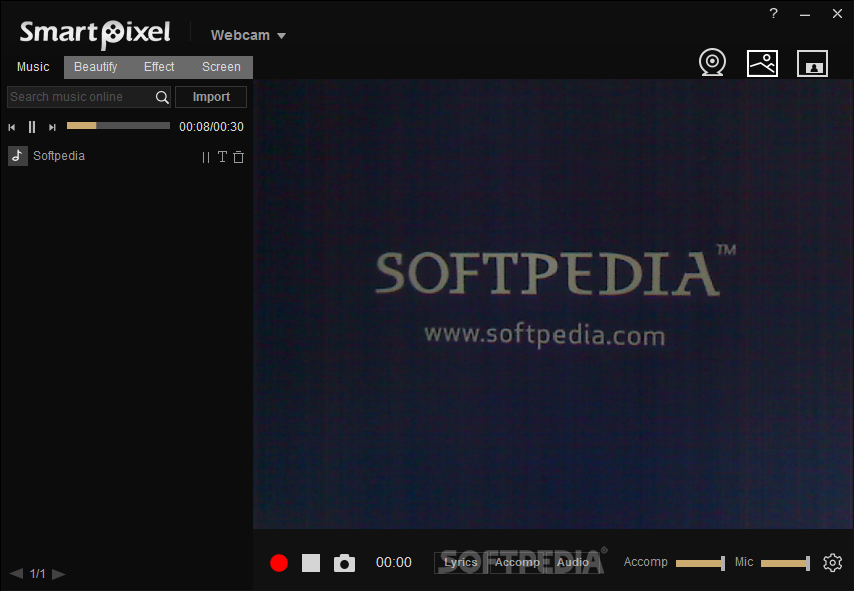This screenshot has height=591, width=854.
Task: Open help with the question mark
Action: click(773, 14)
